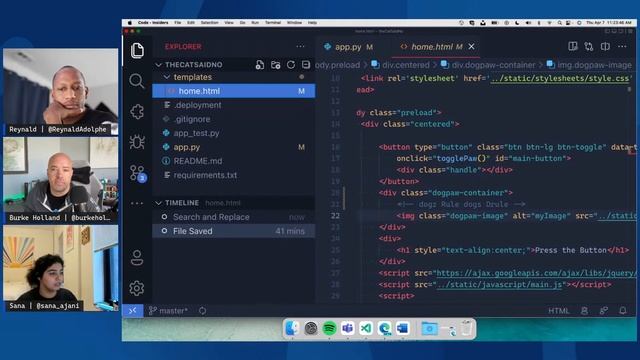Synchronize changes icon in status bar
The image size is (640, 360).
click(202, 311)
